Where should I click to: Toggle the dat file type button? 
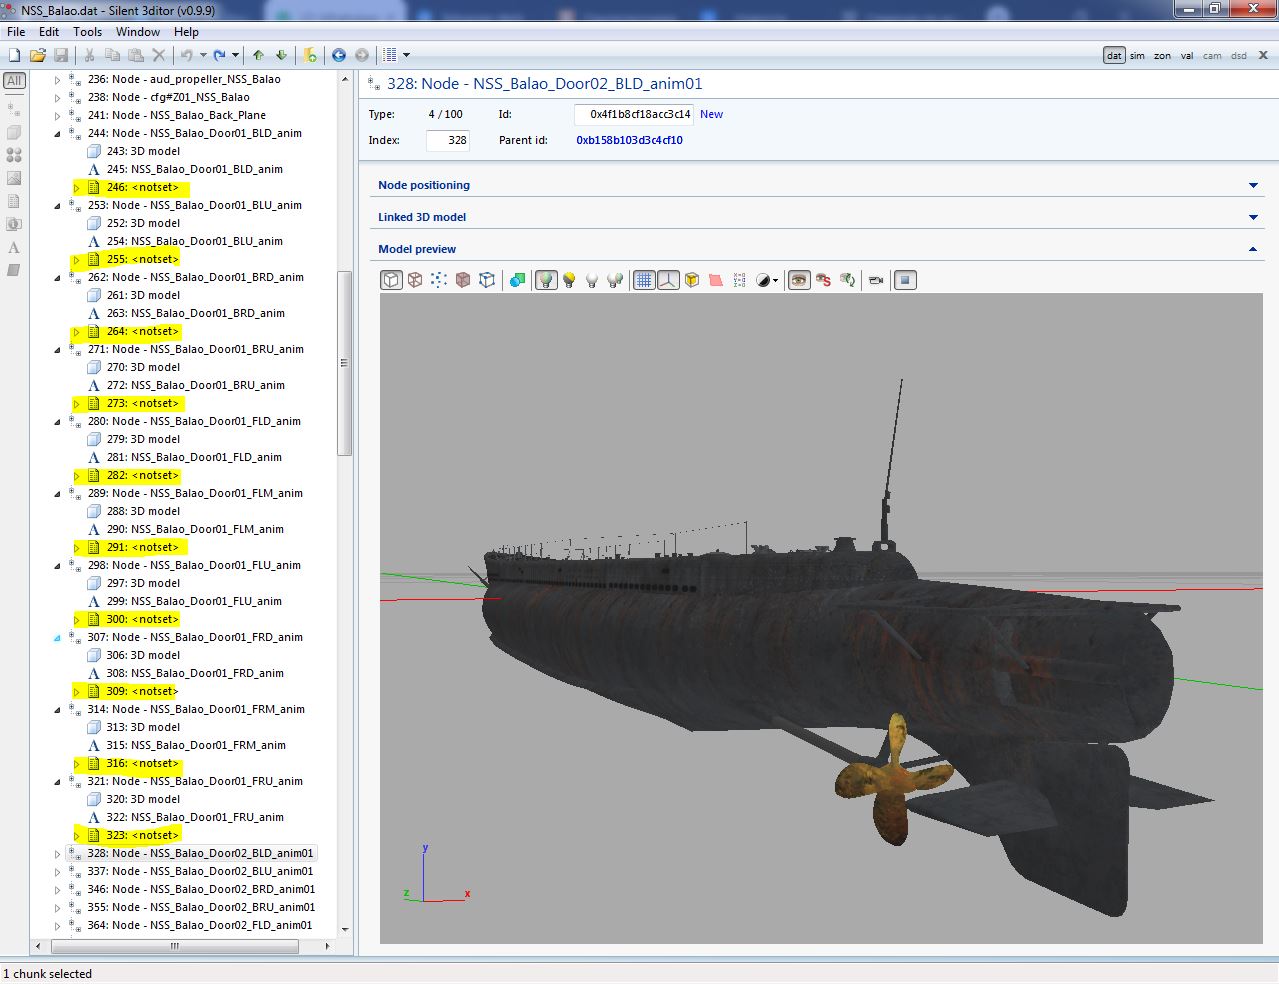[1114, 56]
